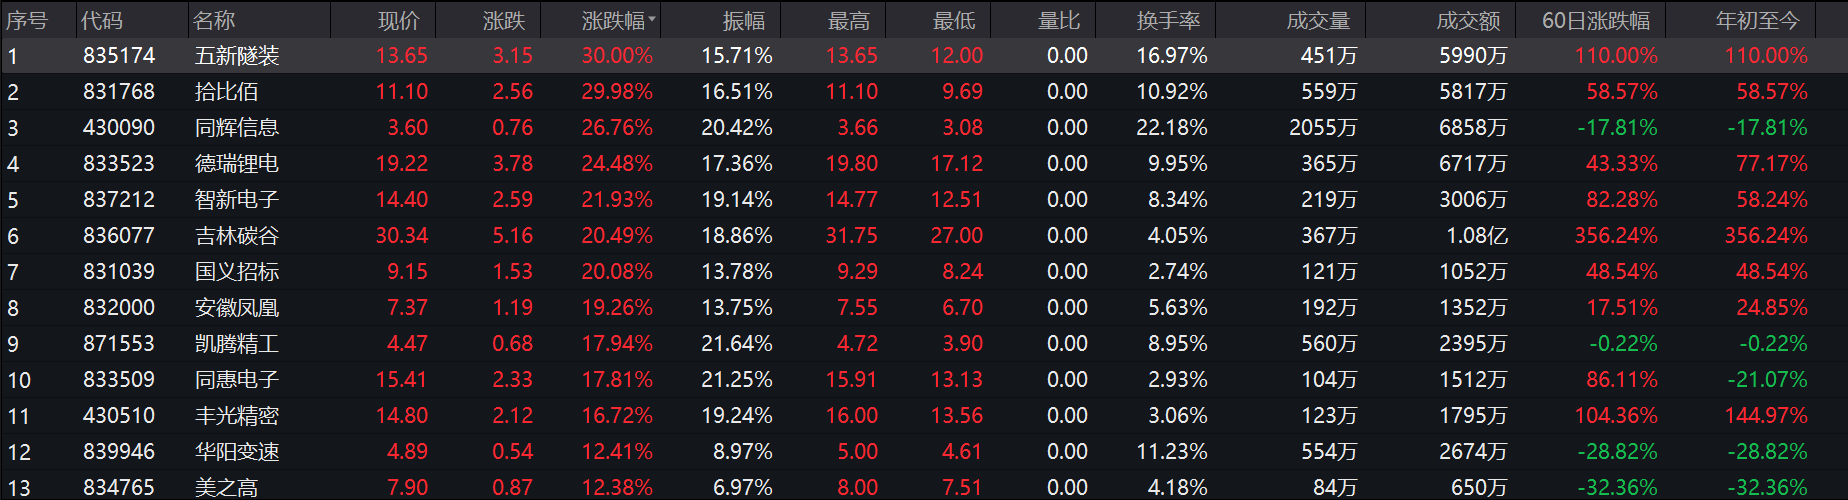
Task: Click the 振幅 column header
Action: (x=743, y=20)
